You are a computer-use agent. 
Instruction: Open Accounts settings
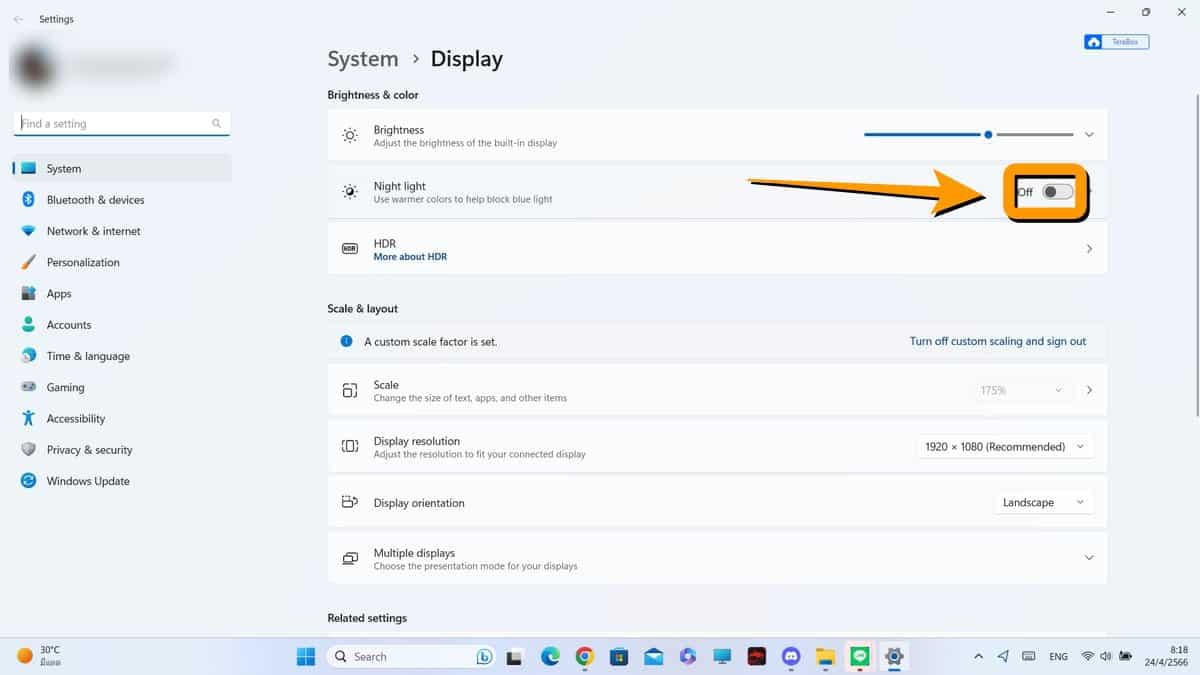[70, 324]
